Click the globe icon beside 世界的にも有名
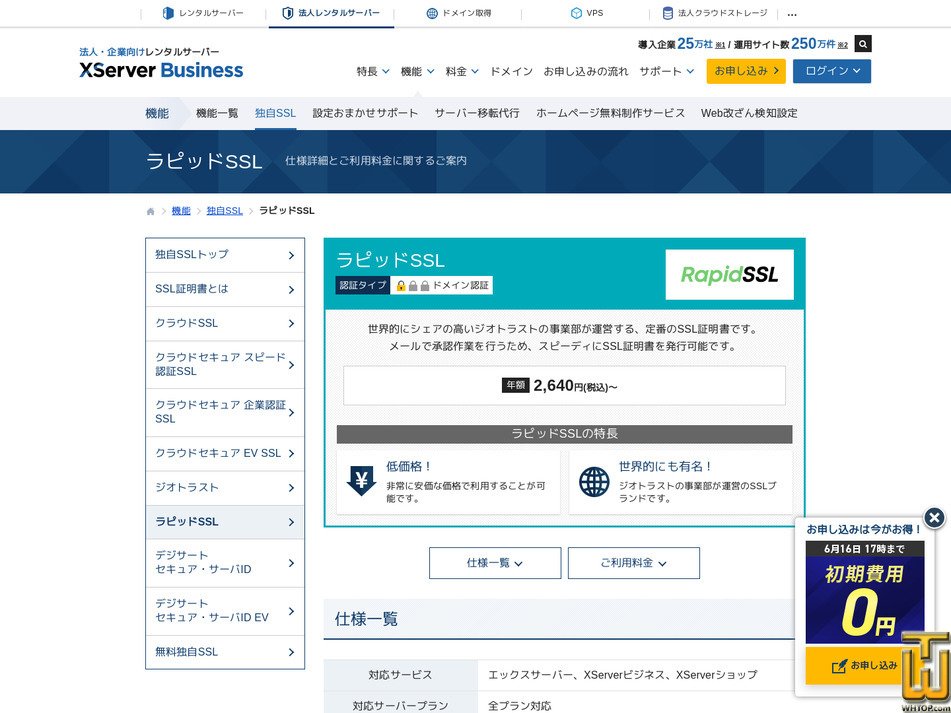 pos(594,482)
